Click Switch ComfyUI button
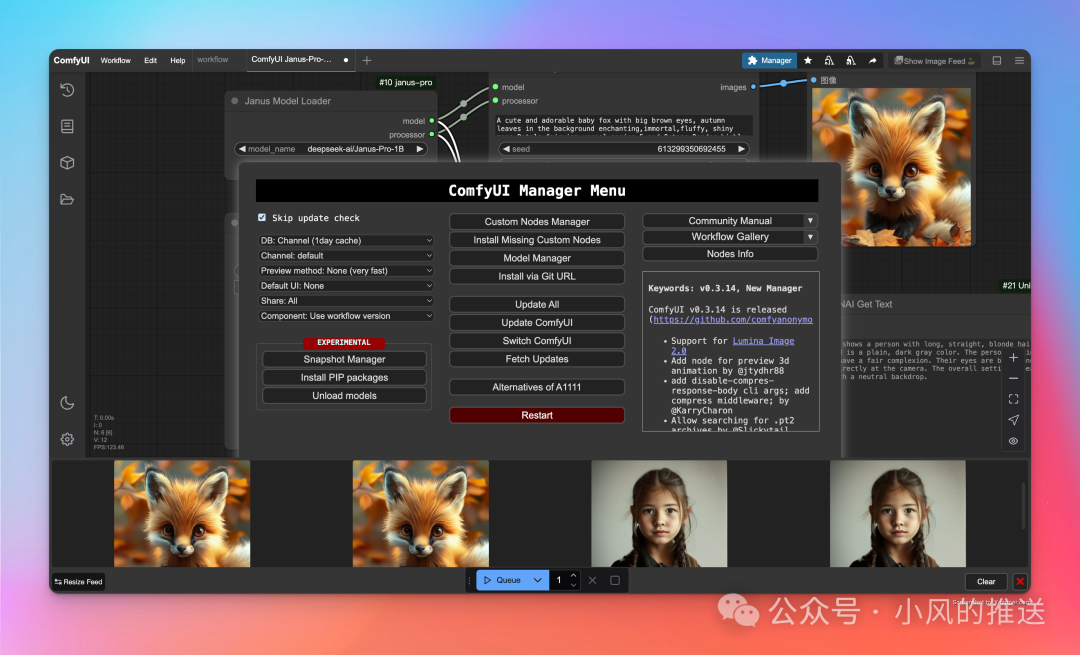Viewport: 1080px width, 655px height. point(537,341)
